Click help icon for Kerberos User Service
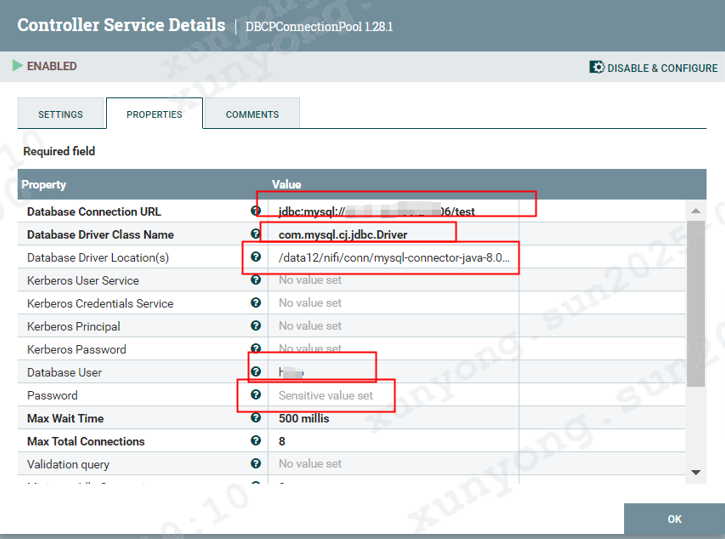Screen dimensions: 725x539 (255, 280)
